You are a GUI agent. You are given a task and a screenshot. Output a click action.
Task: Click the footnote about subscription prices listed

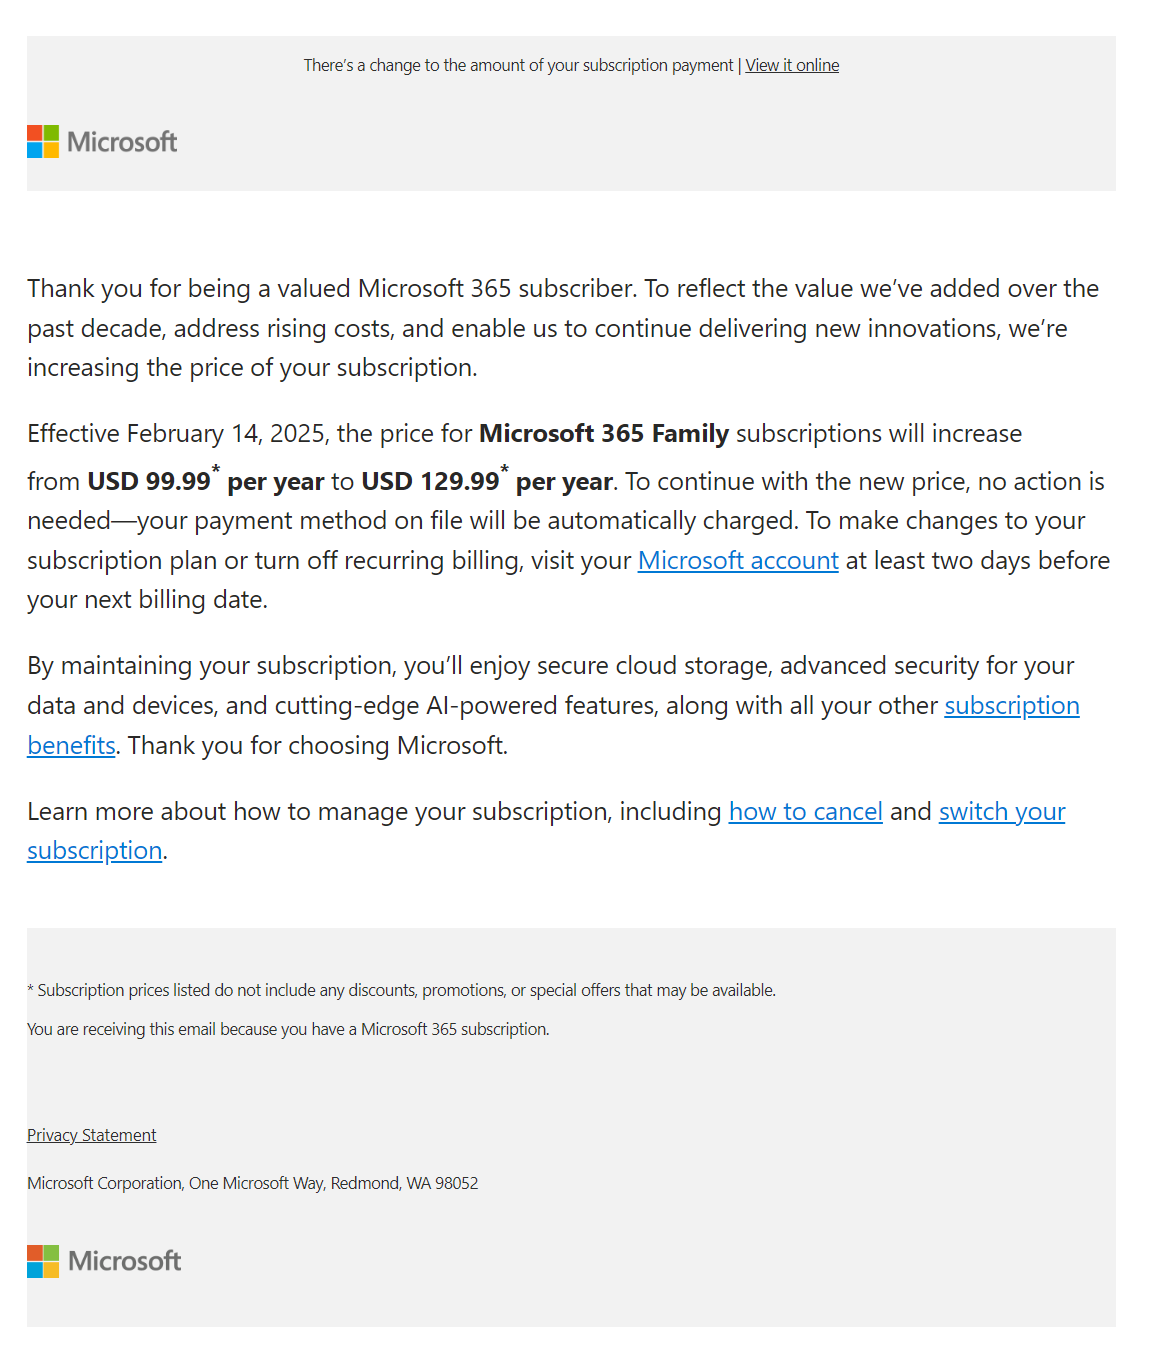(x=401, y=990)
